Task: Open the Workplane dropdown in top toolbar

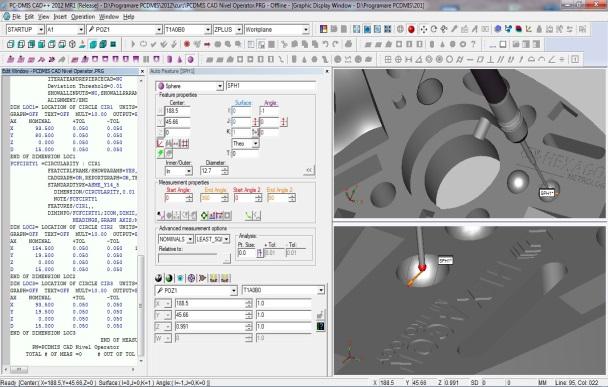Action: coord(276,29)
